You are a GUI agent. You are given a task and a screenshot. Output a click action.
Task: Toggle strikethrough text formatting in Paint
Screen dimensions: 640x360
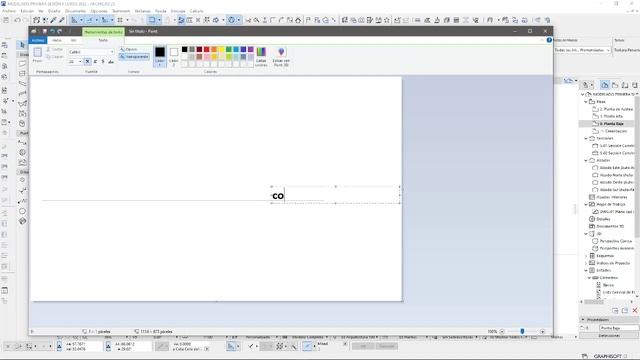[111, 62]
